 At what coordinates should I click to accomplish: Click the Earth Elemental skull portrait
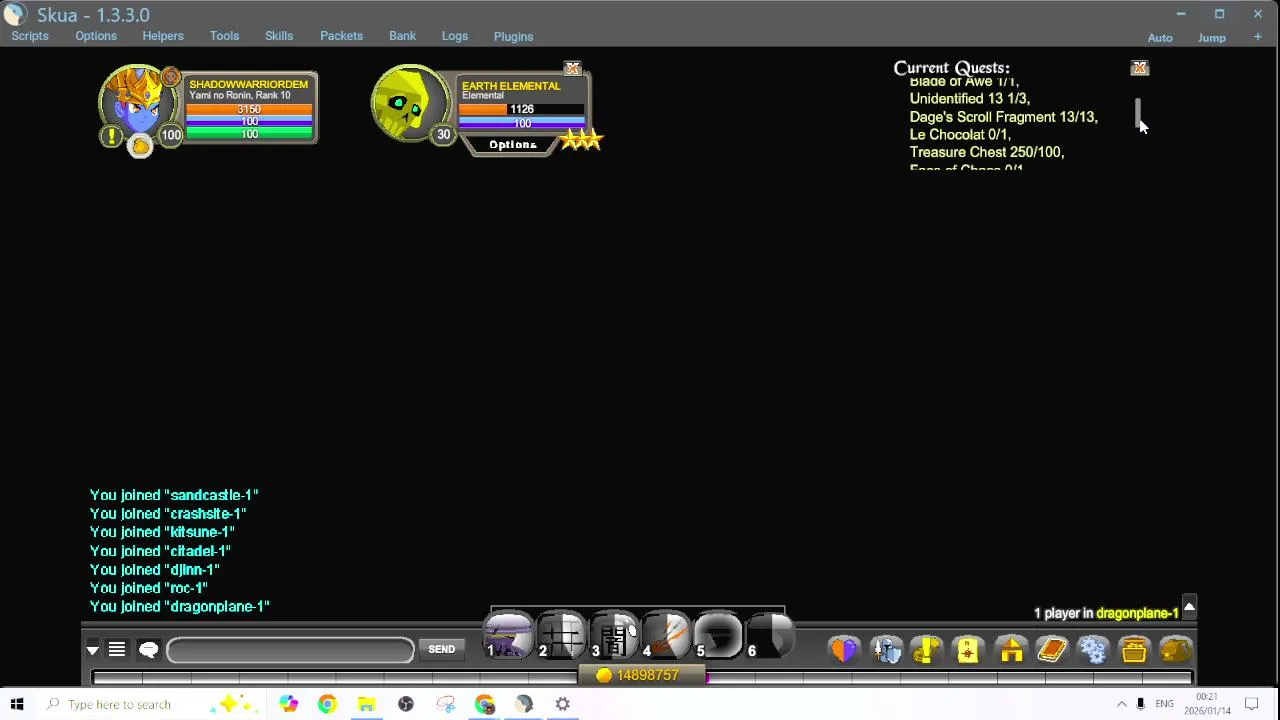[408, 102]
